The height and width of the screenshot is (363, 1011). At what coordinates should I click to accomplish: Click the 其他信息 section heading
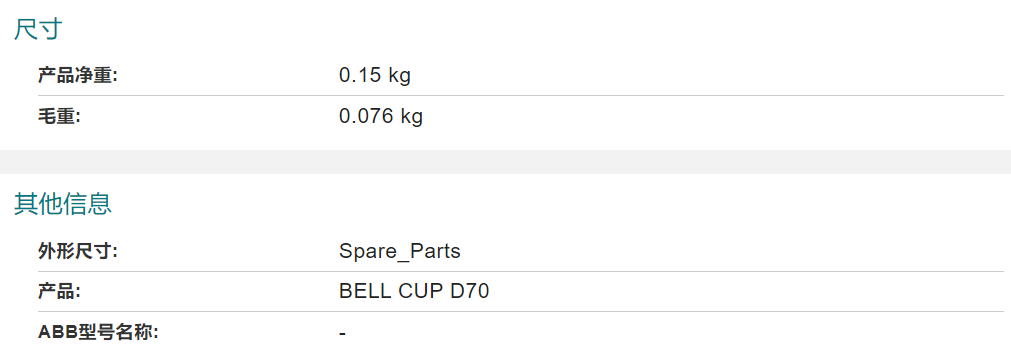pos(63,203)
